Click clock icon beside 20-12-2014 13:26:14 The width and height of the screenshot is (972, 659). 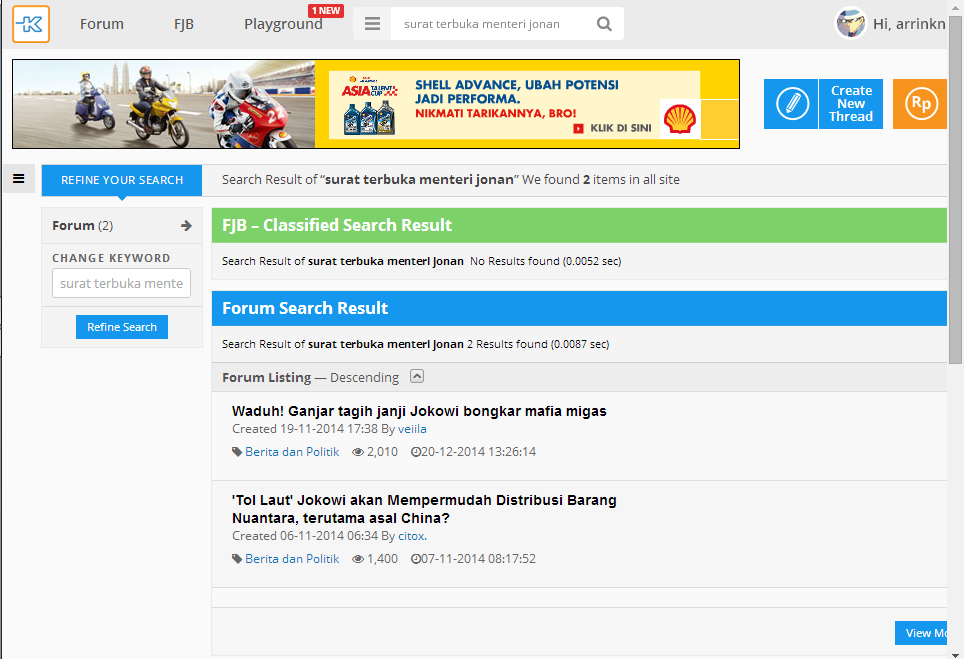[x=415, y=452]
